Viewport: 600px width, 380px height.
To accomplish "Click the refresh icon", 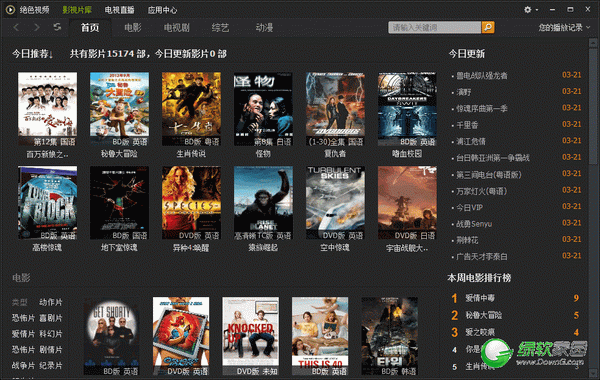I will [57, 27].
